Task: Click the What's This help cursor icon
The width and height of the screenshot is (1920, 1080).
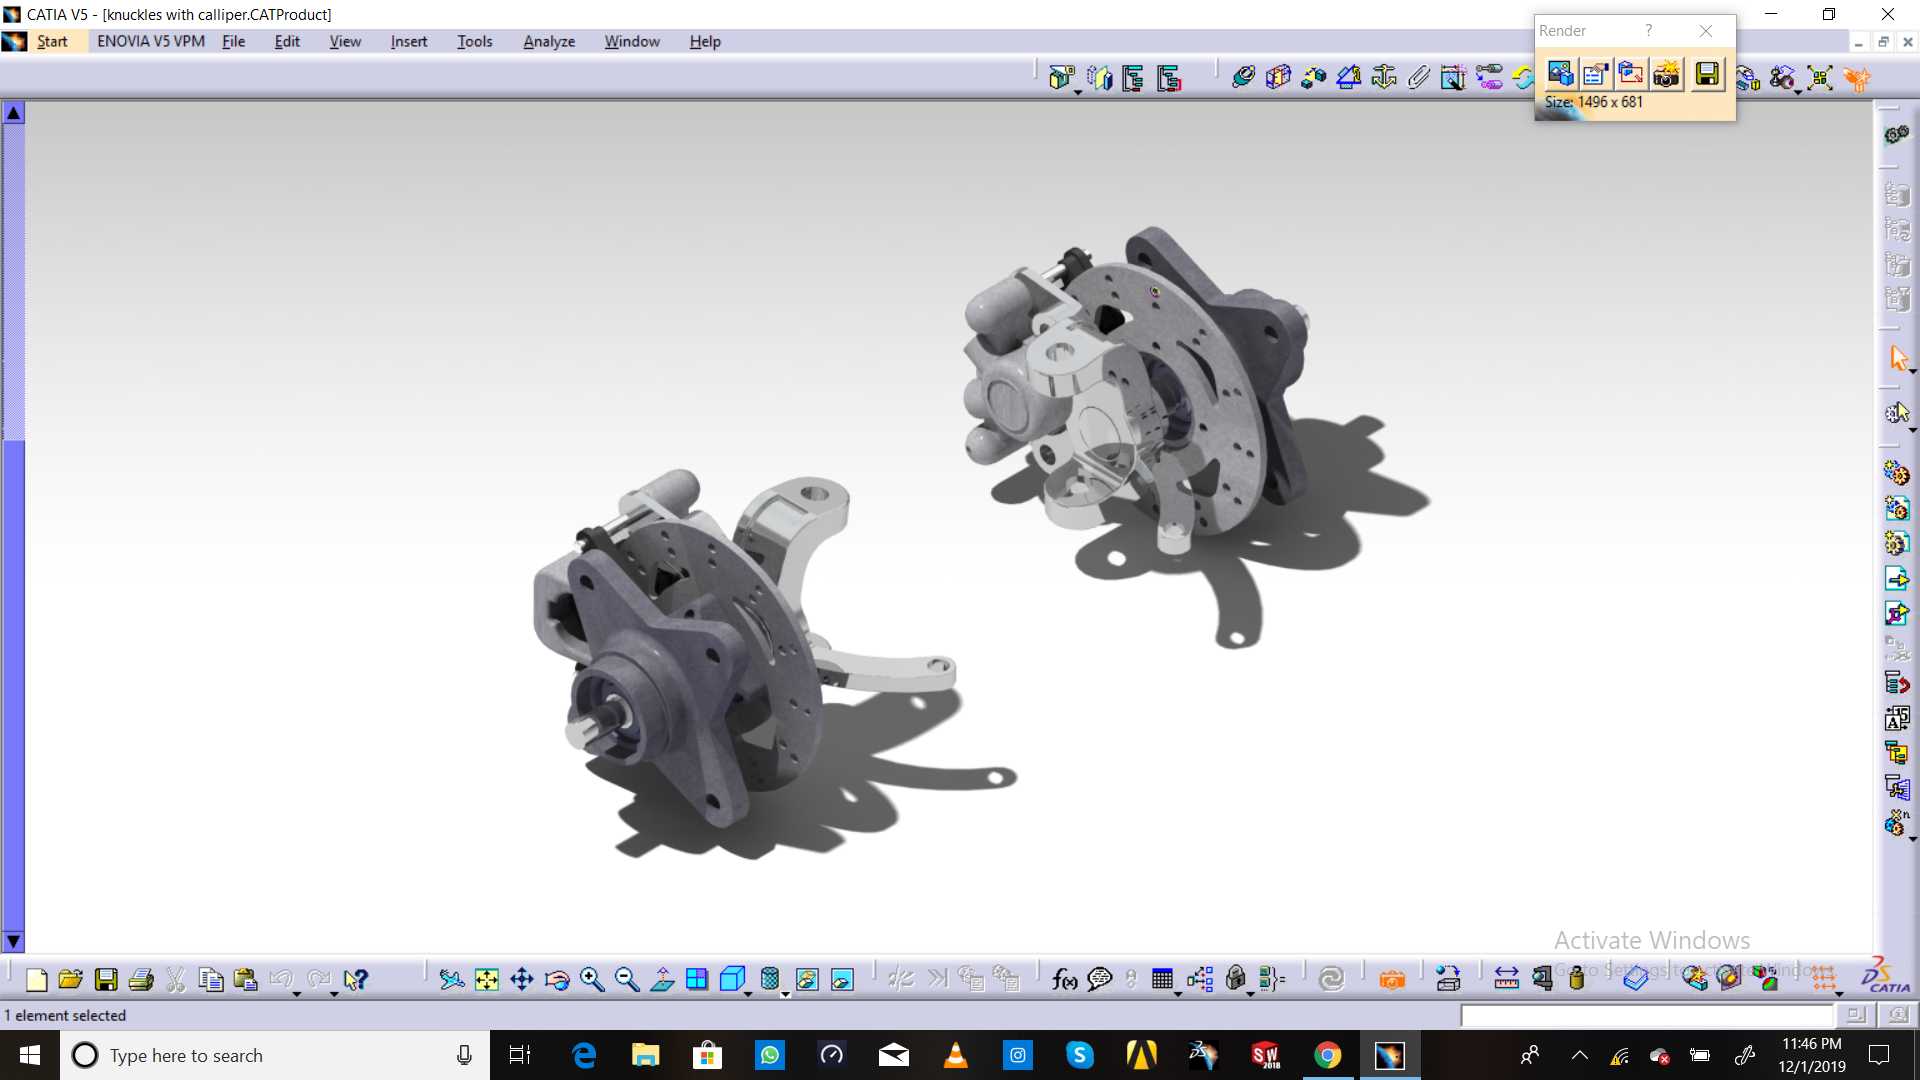Action: [356, 980]
